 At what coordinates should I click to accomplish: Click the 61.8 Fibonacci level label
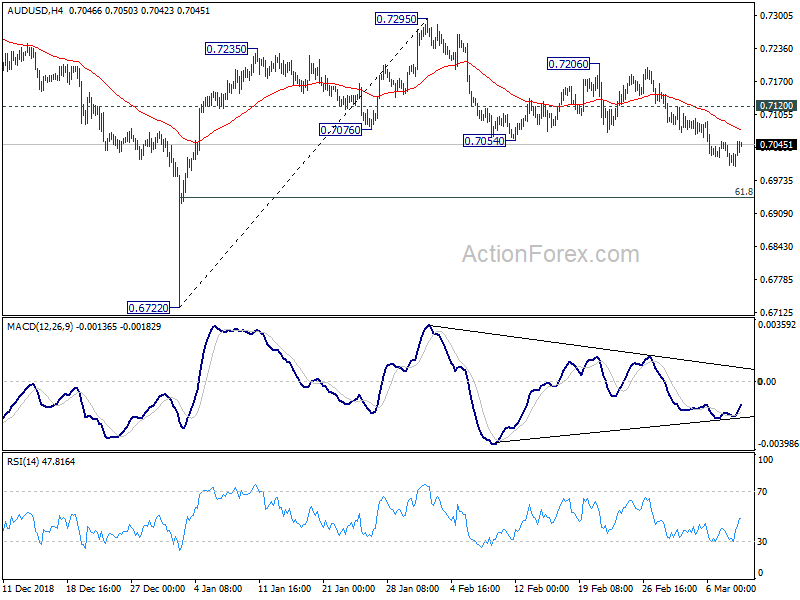[743, 192]
